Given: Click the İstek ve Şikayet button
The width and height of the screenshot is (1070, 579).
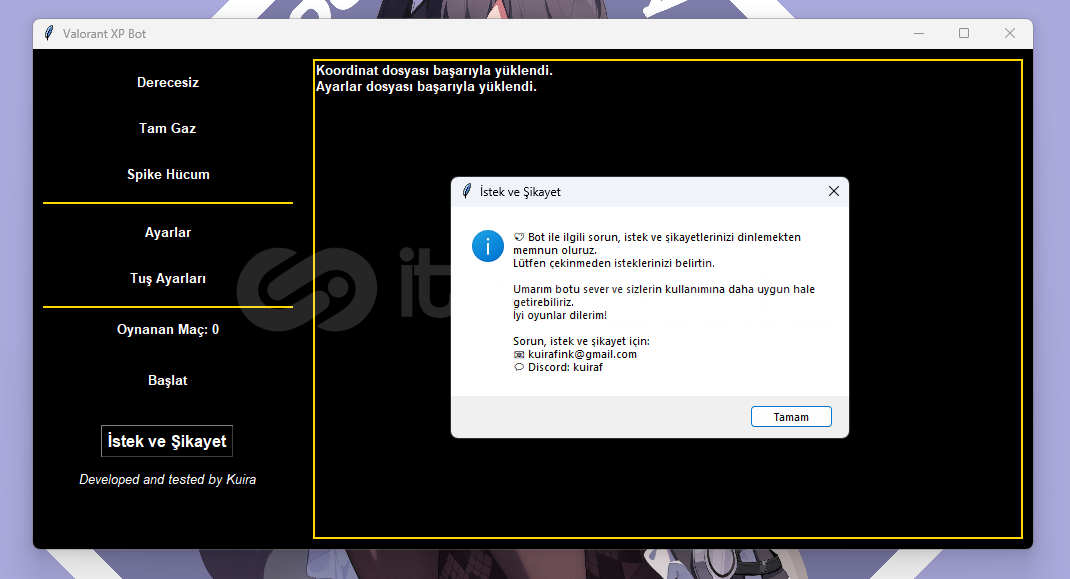Looking at the screenshot, I should click(167, 441).
